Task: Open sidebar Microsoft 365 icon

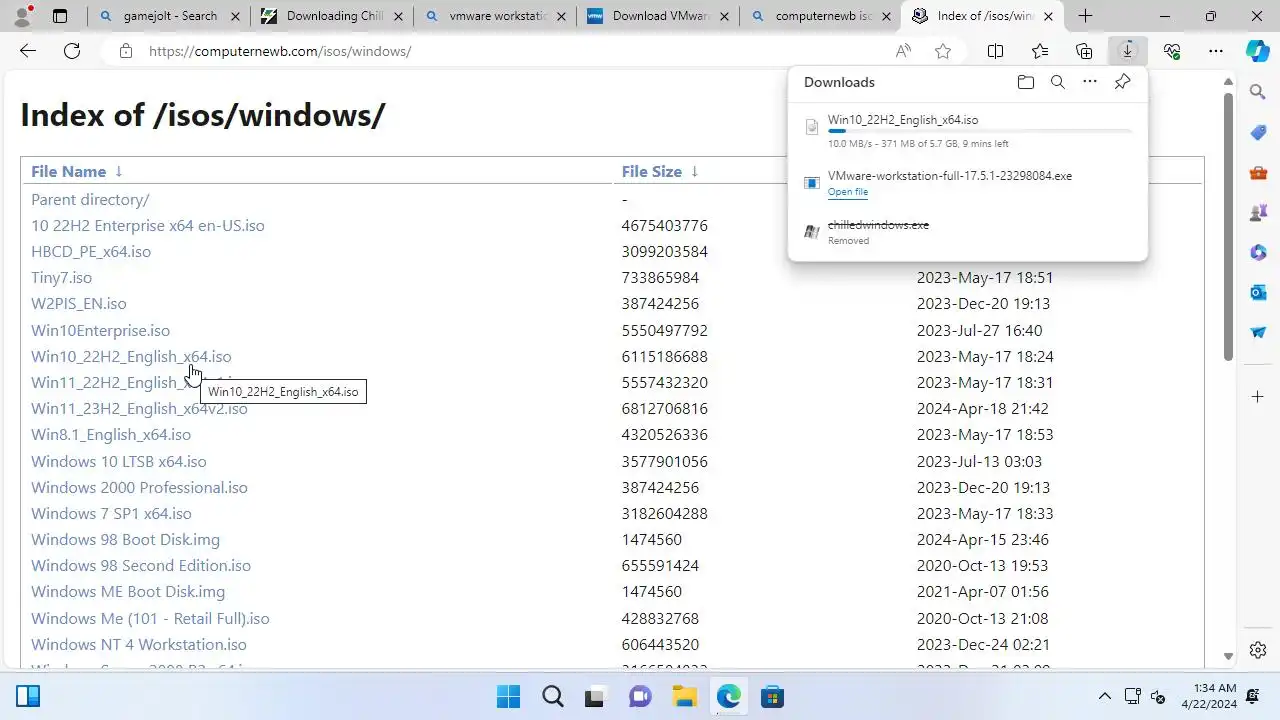Action: pos(1258,252)
